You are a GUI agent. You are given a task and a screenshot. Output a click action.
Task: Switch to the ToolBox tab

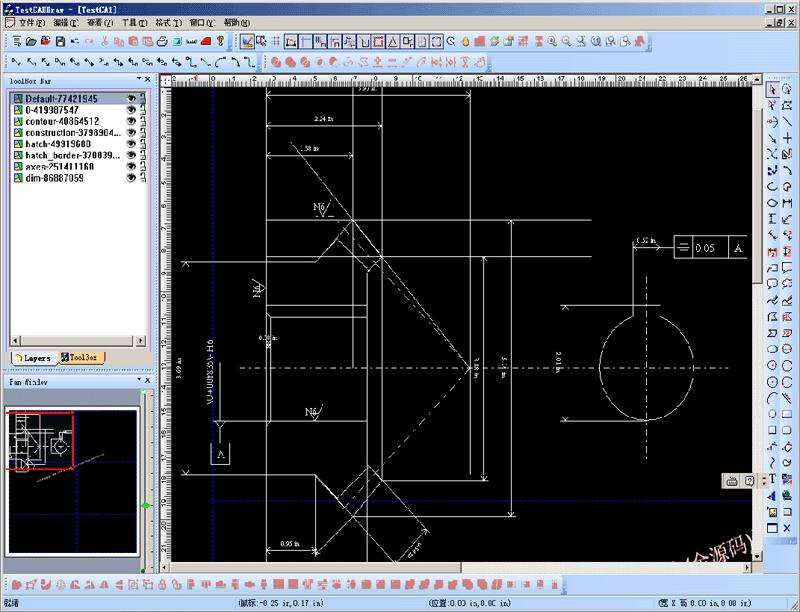[78, 357]
